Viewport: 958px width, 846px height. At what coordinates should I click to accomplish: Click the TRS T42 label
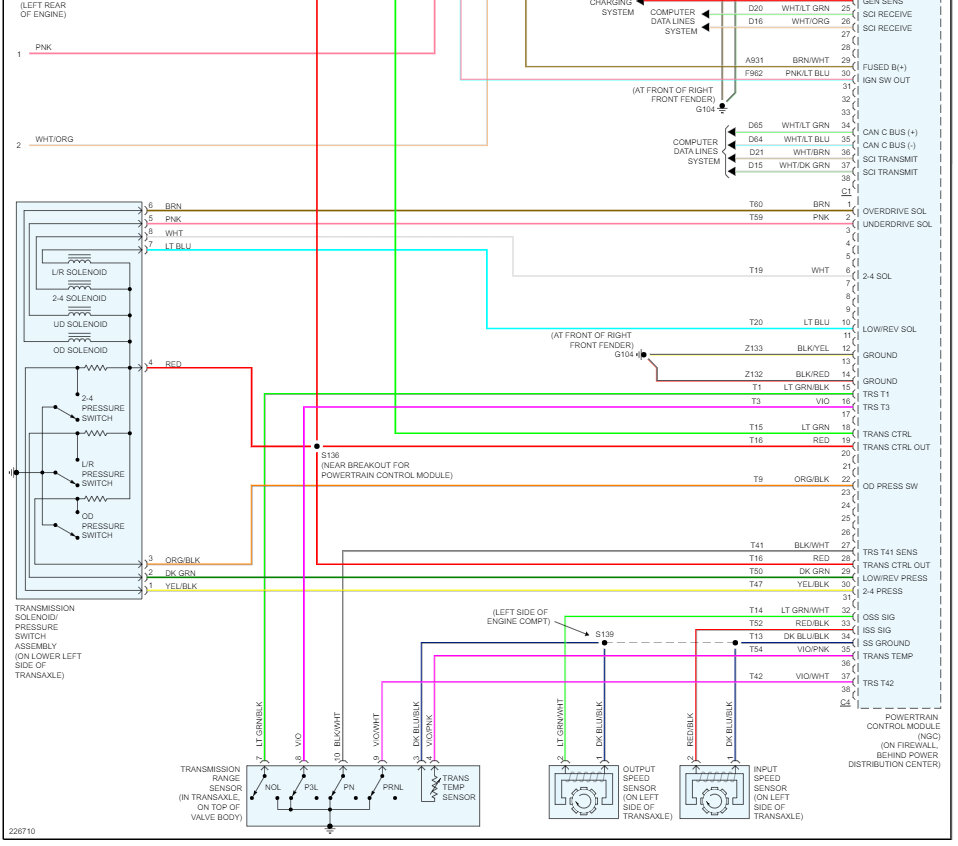(x=877, y=683)
